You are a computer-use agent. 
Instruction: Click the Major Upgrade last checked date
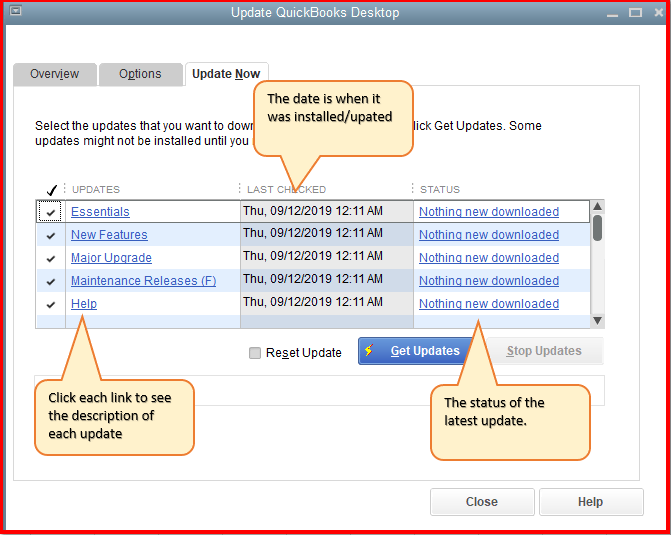click(x=327, y=256)
